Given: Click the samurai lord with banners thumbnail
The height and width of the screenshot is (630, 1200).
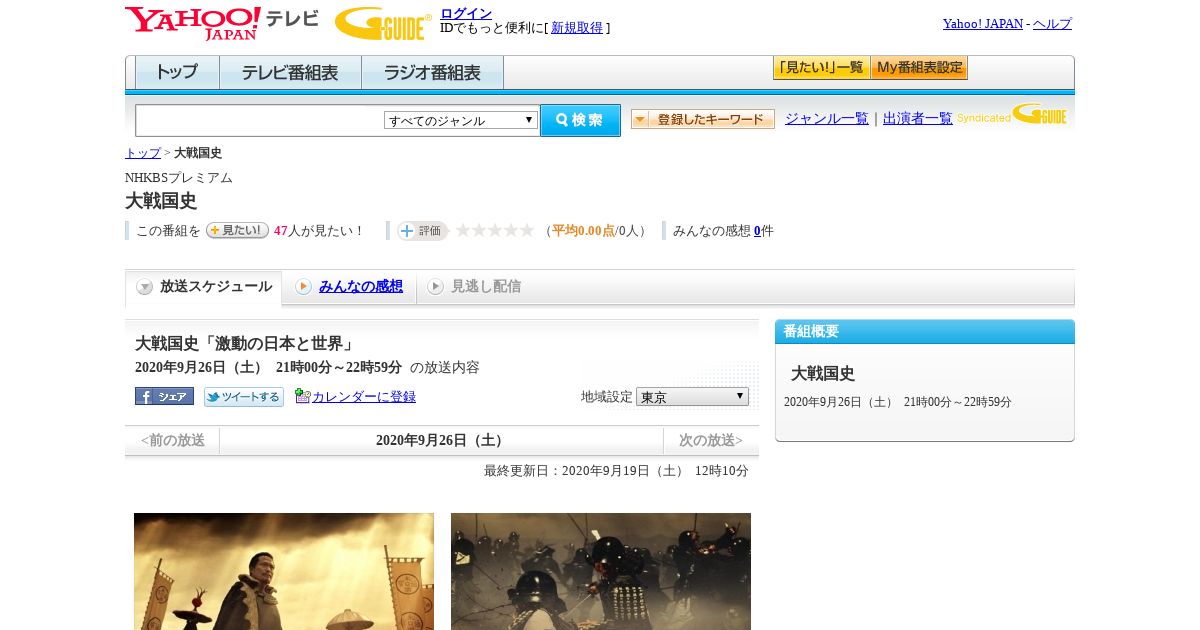Looking at the screenshot, I should coord(284,571).
